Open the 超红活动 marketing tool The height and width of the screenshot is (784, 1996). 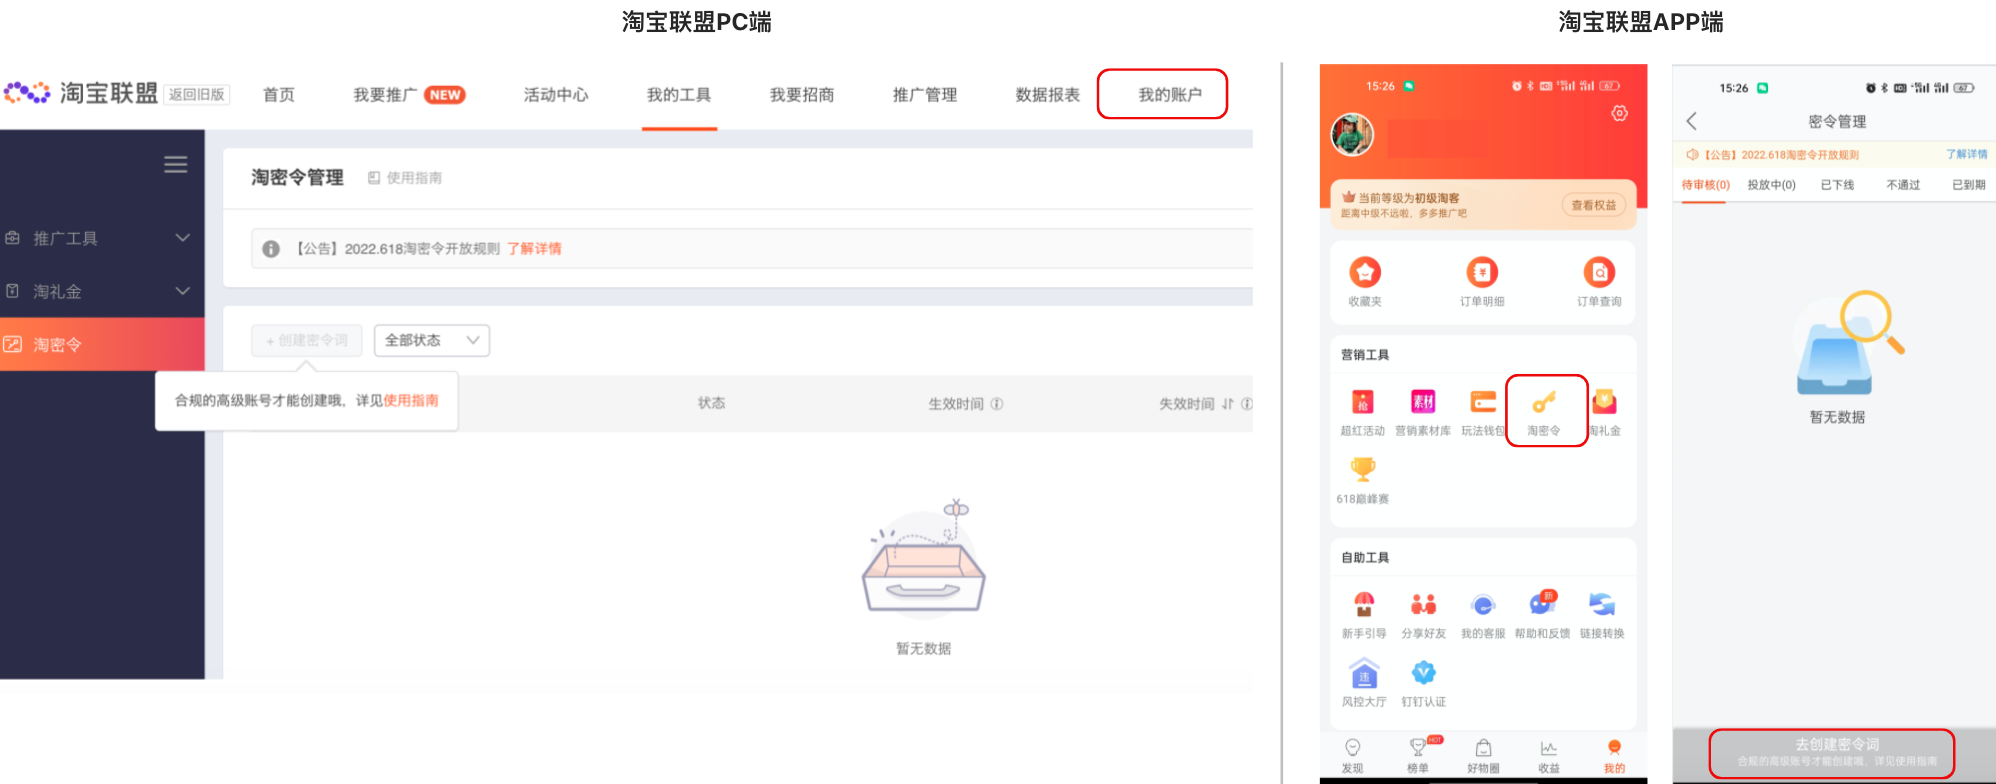pyautogui.click(x=1362, y=413)
